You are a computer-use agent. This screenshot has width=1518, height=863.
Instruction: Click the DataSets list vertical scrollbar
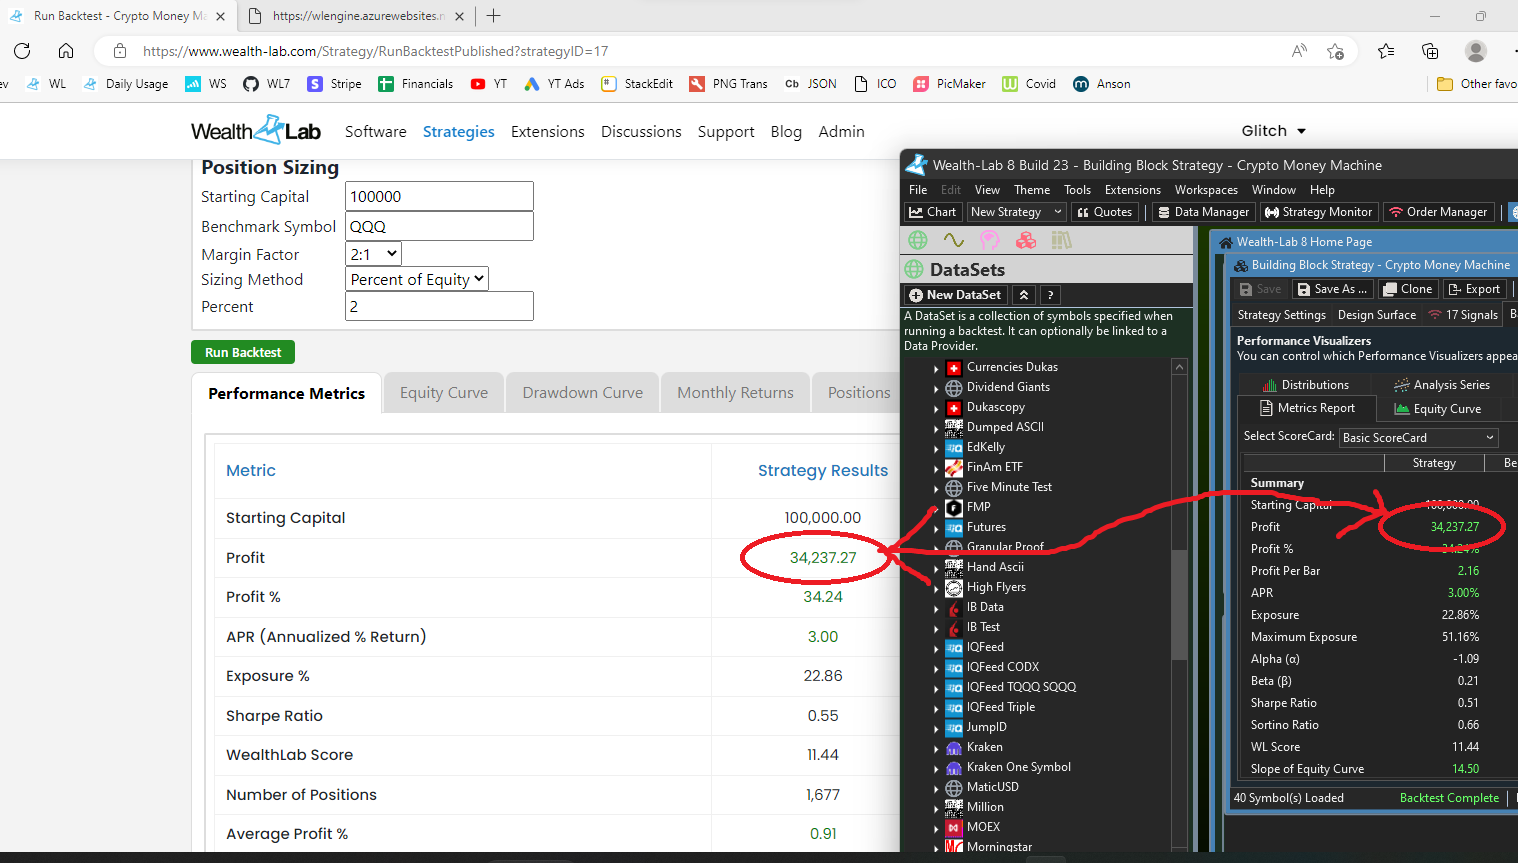[x=1179, y=600]
